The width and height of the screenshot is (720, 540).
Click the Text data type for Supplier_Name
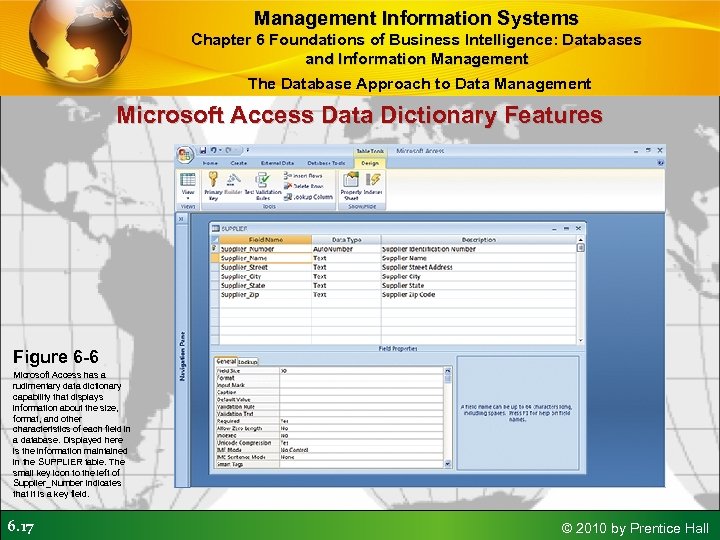346,258
